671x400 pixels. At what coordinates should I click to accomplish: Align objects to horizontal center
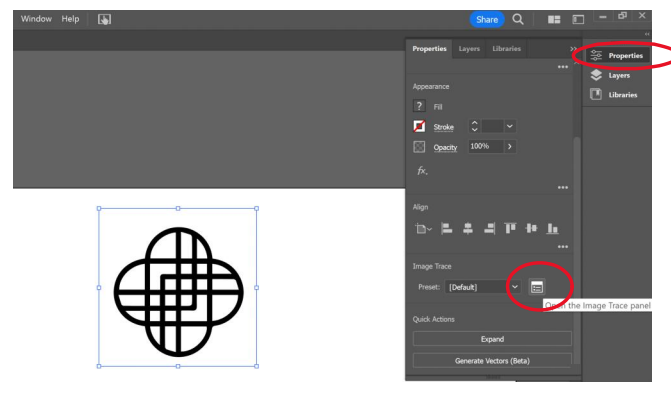pyautogui.click(x=469, y=227)
